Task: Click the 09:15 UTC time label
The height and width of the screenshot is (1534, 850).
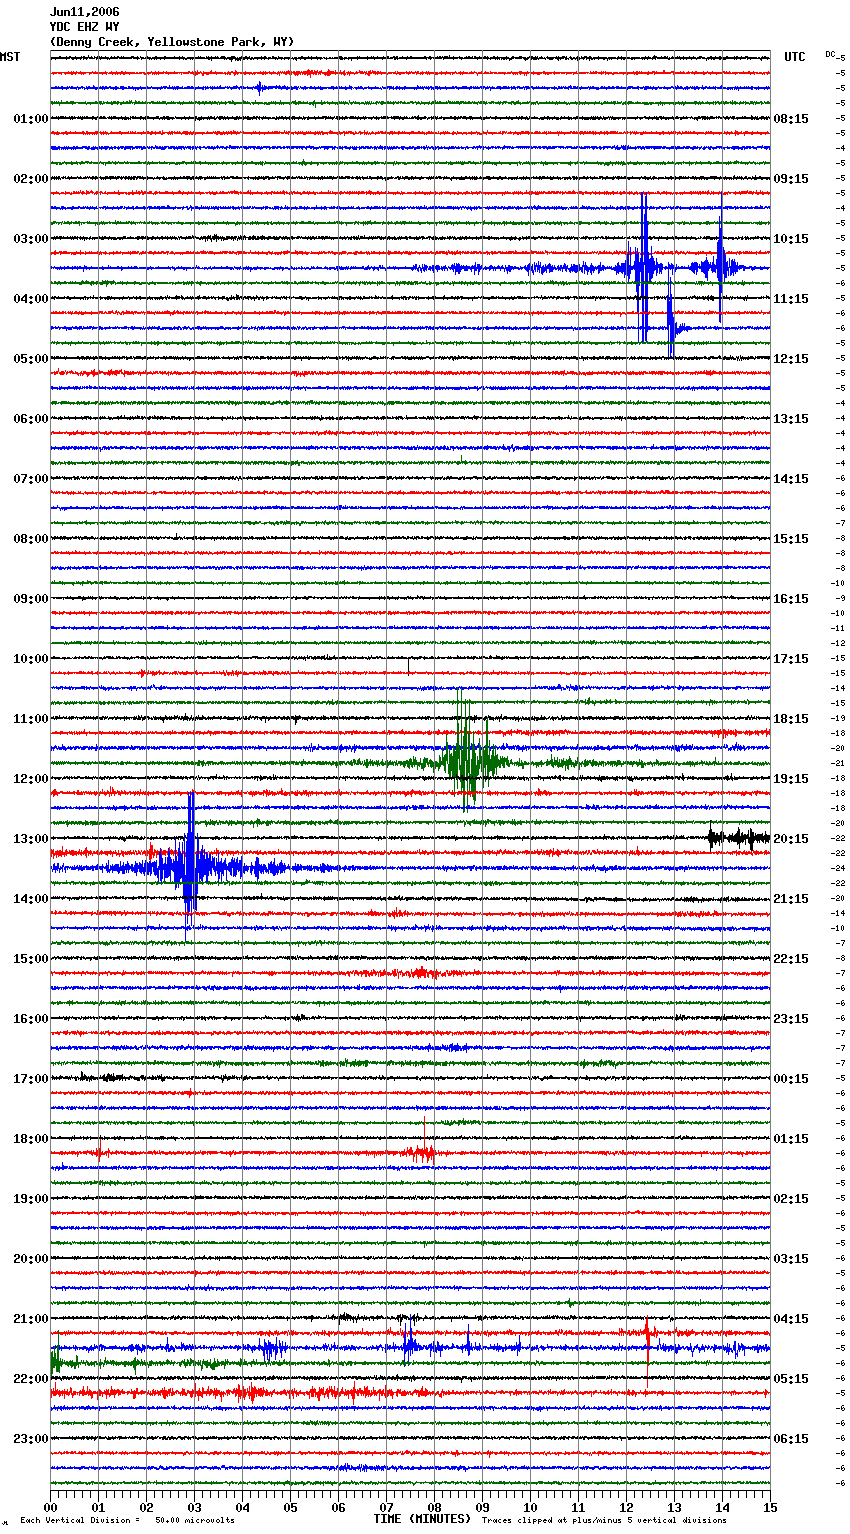Action: point(791,179)
